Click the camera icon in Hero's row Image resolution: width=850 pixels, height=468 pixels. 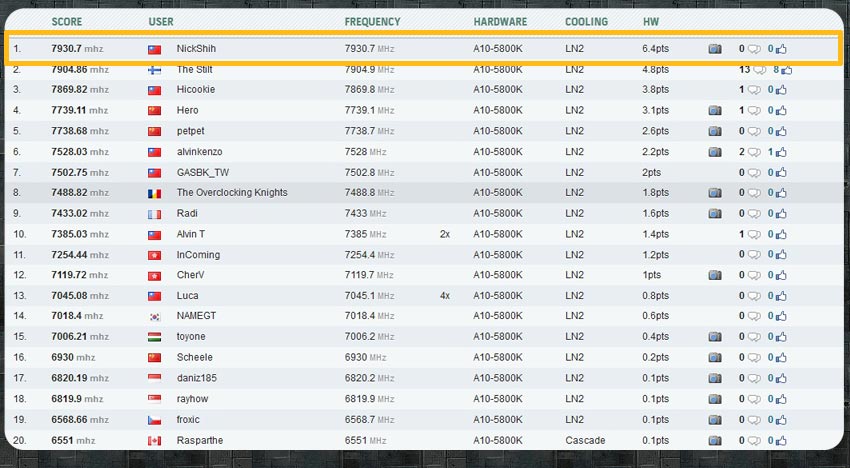714,110
